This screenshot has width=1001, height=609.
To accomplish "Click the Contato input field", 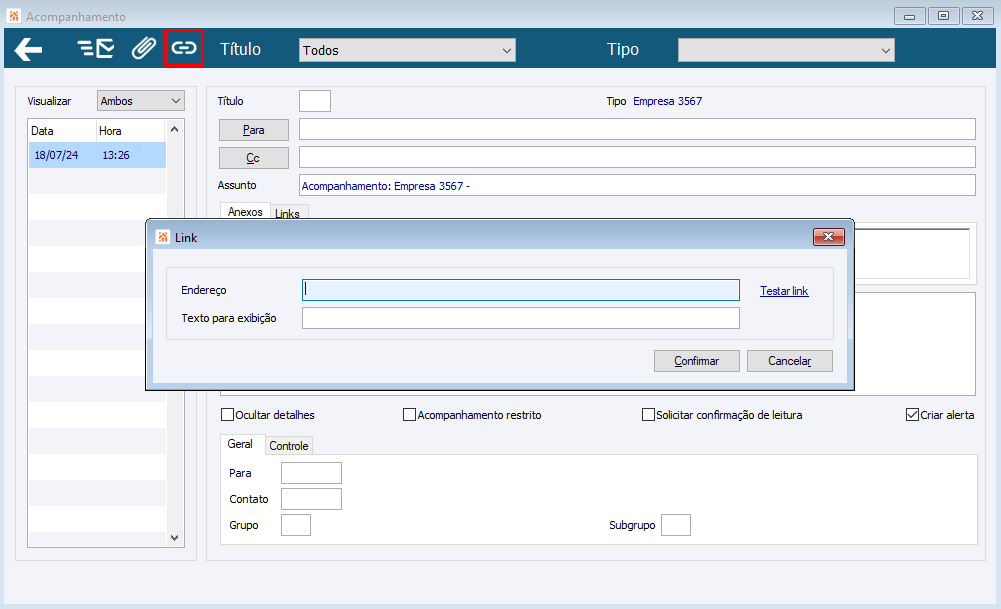I will (312, 499).
